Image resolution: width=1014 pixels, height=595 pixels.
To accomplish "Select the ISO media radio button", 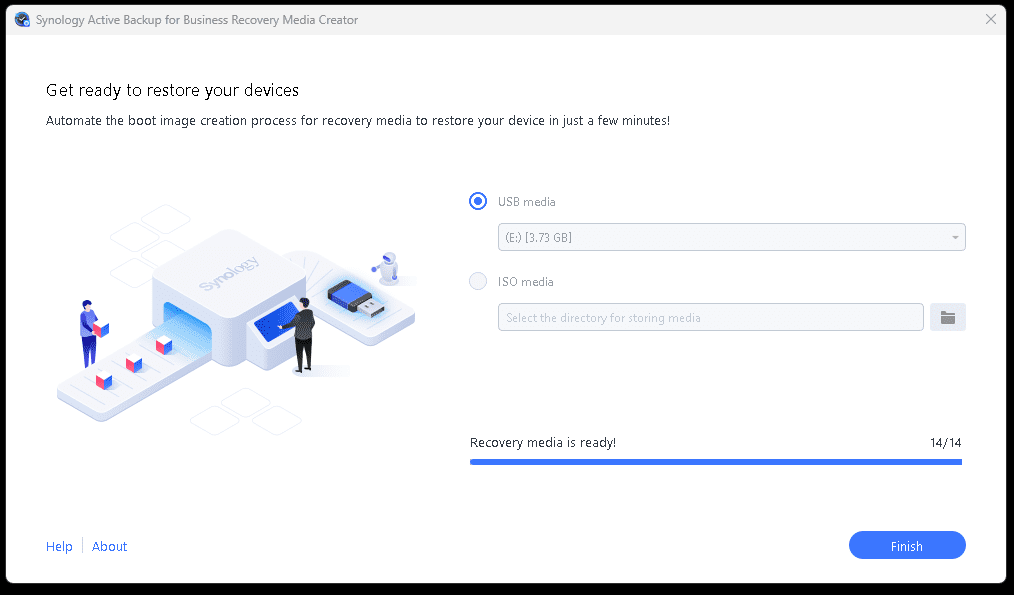I will point(478,281).
